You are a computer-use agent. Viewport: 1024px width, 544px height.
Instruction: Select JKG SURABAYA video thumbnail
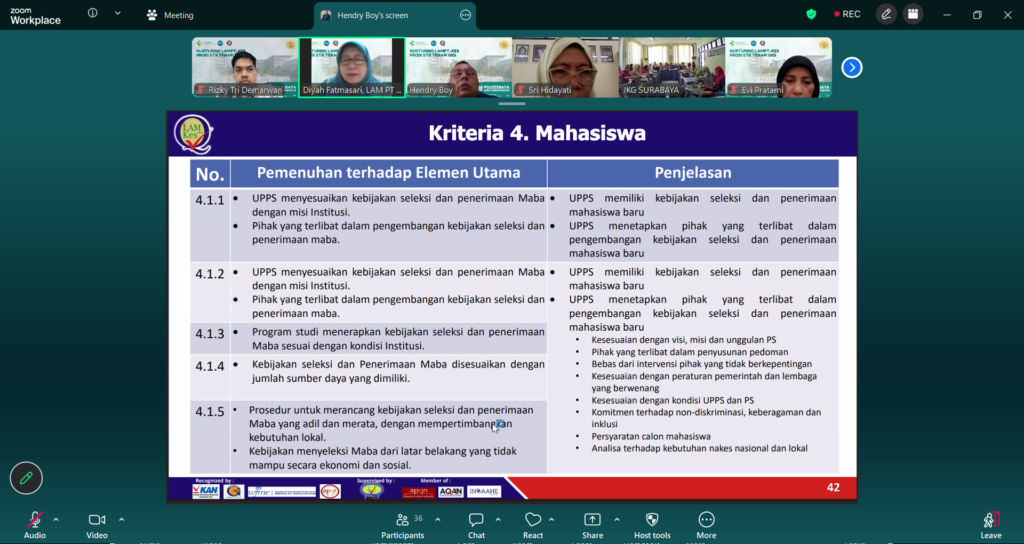pos(672,67)
